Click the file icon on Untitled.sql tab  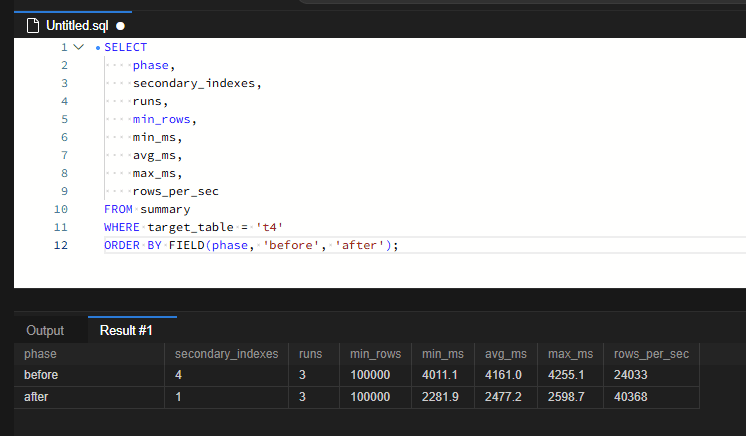pos(33,25)
